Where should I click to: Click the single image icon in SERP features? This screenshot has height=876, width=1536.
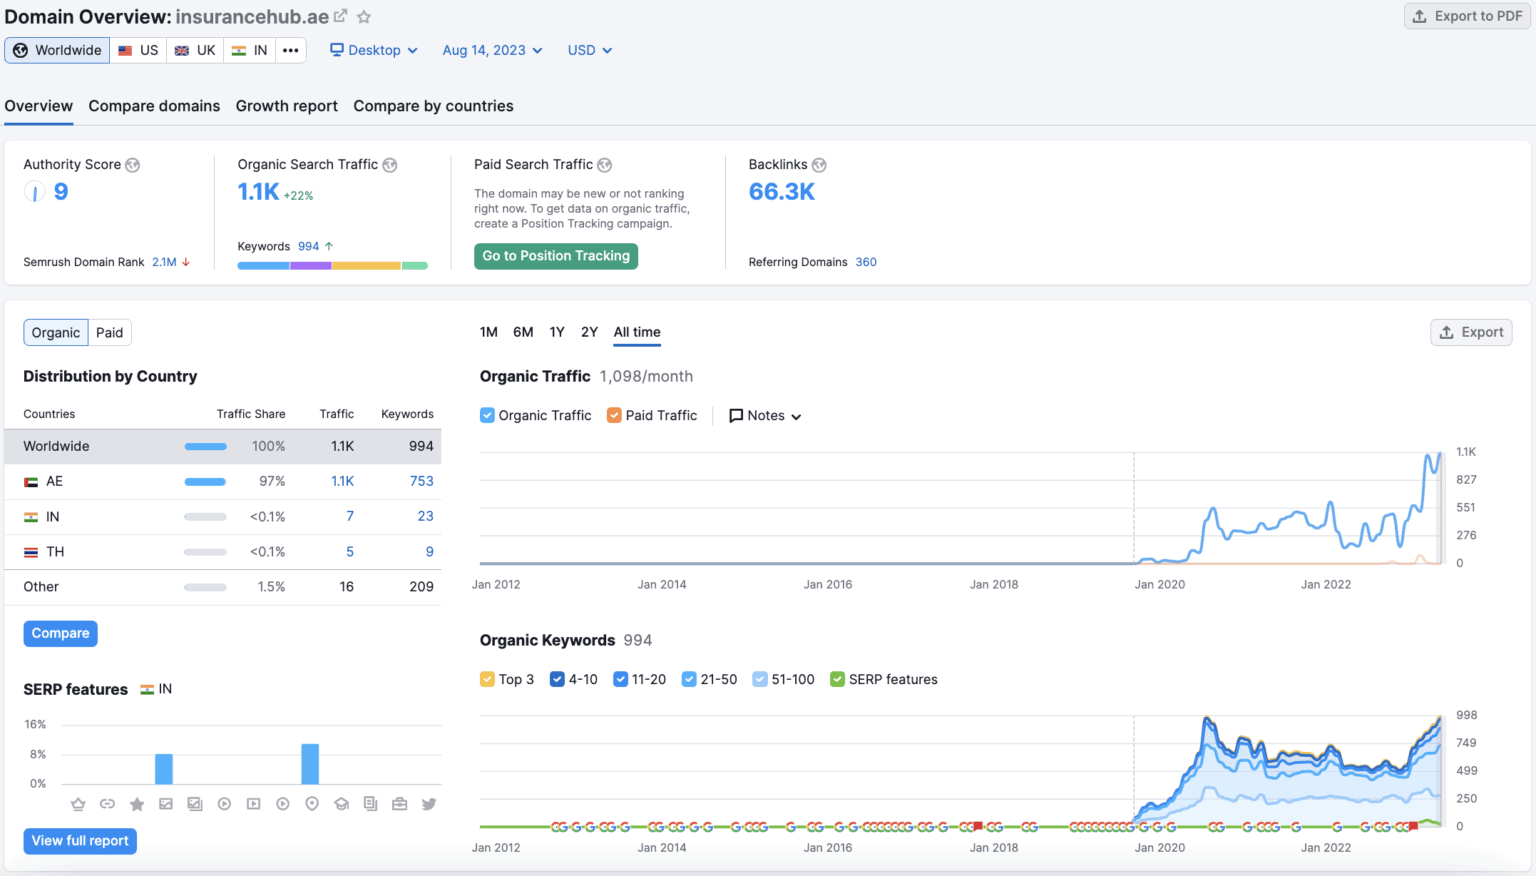(166, 804)
